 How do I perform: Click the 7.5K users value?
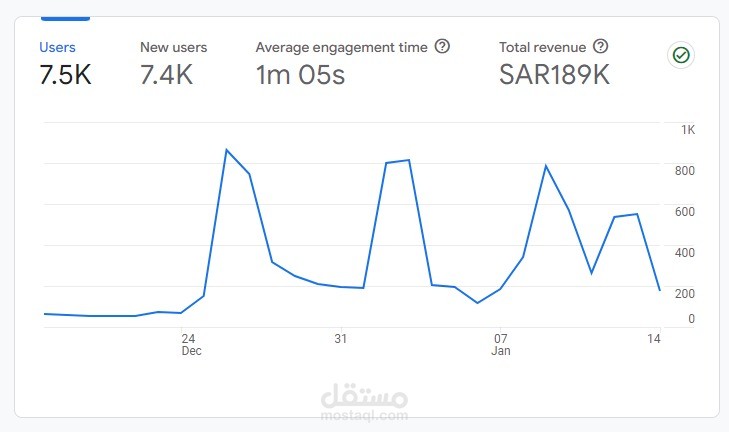pyautogui.click(x=65, y=75)
